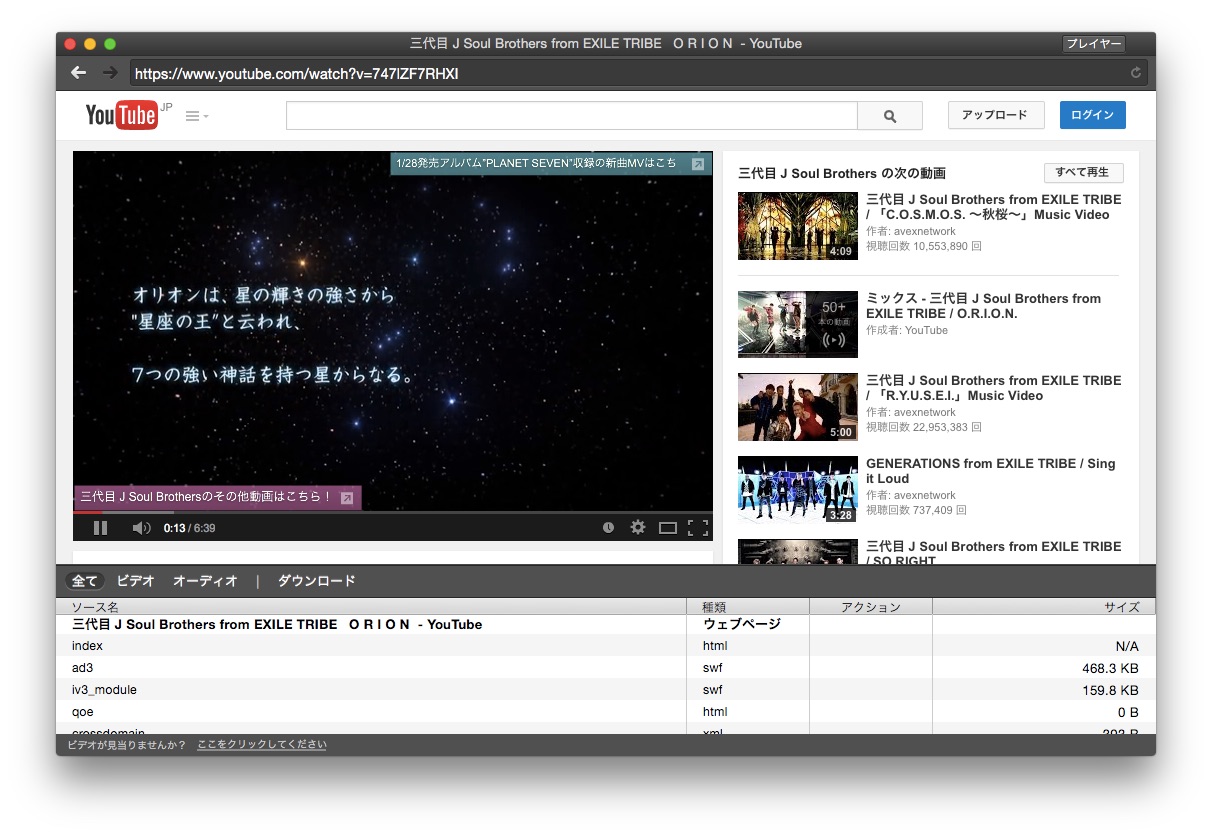1212x836 pixels.
Task: Open ミックス O.R.I.O.N. title link
Action: [983, 306]
